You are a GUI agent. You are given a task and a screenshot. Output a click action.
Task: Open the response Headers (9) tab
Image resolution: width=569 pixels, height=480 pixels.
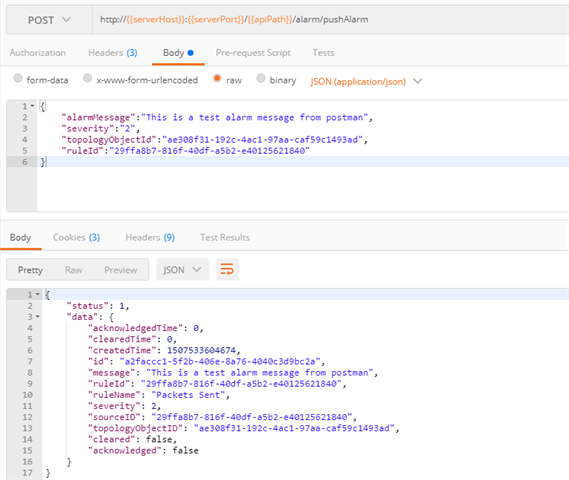click(150, 238)
